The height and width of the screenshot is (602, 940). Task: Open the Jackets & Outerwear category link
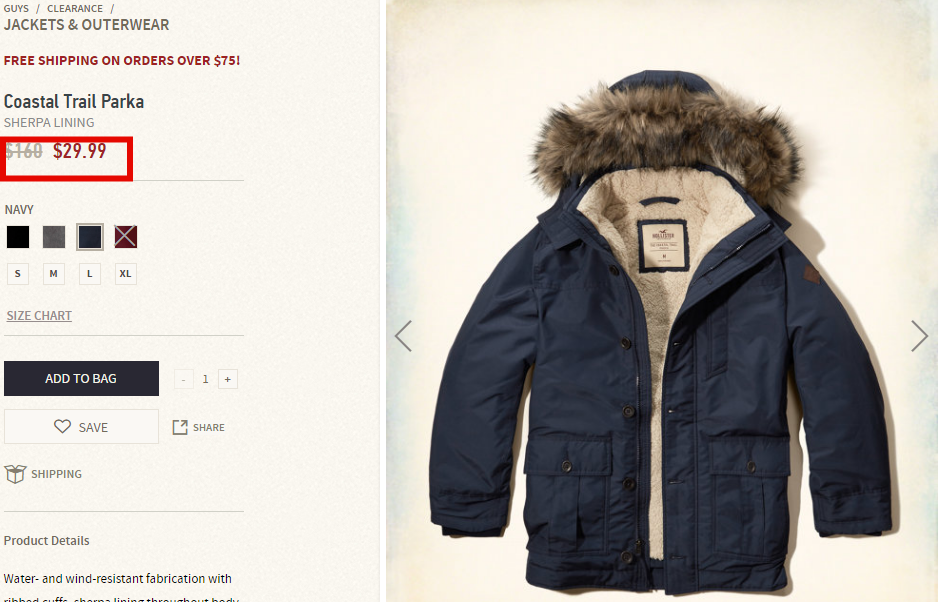pyautogui.click(x=86, y=25)
